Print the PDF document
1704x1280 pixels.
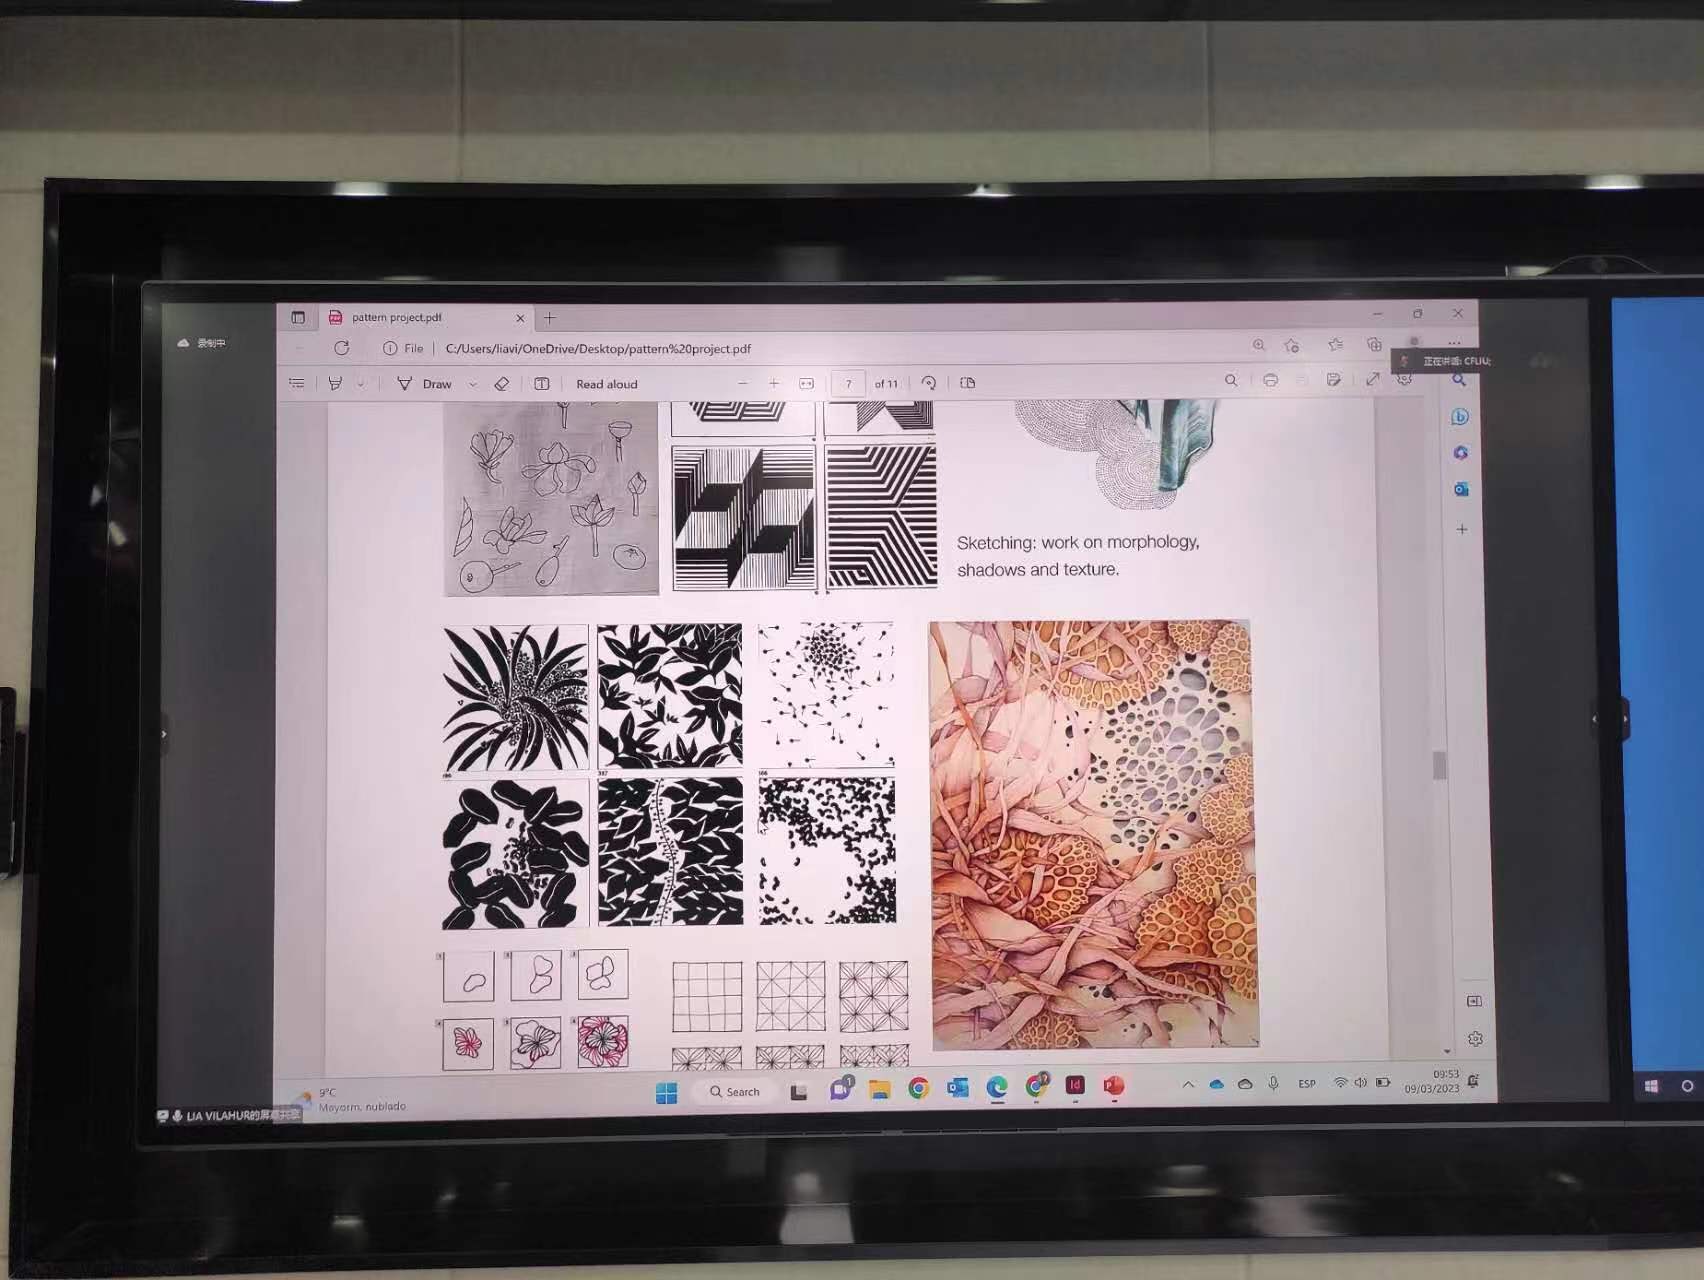pos(1270,380)
